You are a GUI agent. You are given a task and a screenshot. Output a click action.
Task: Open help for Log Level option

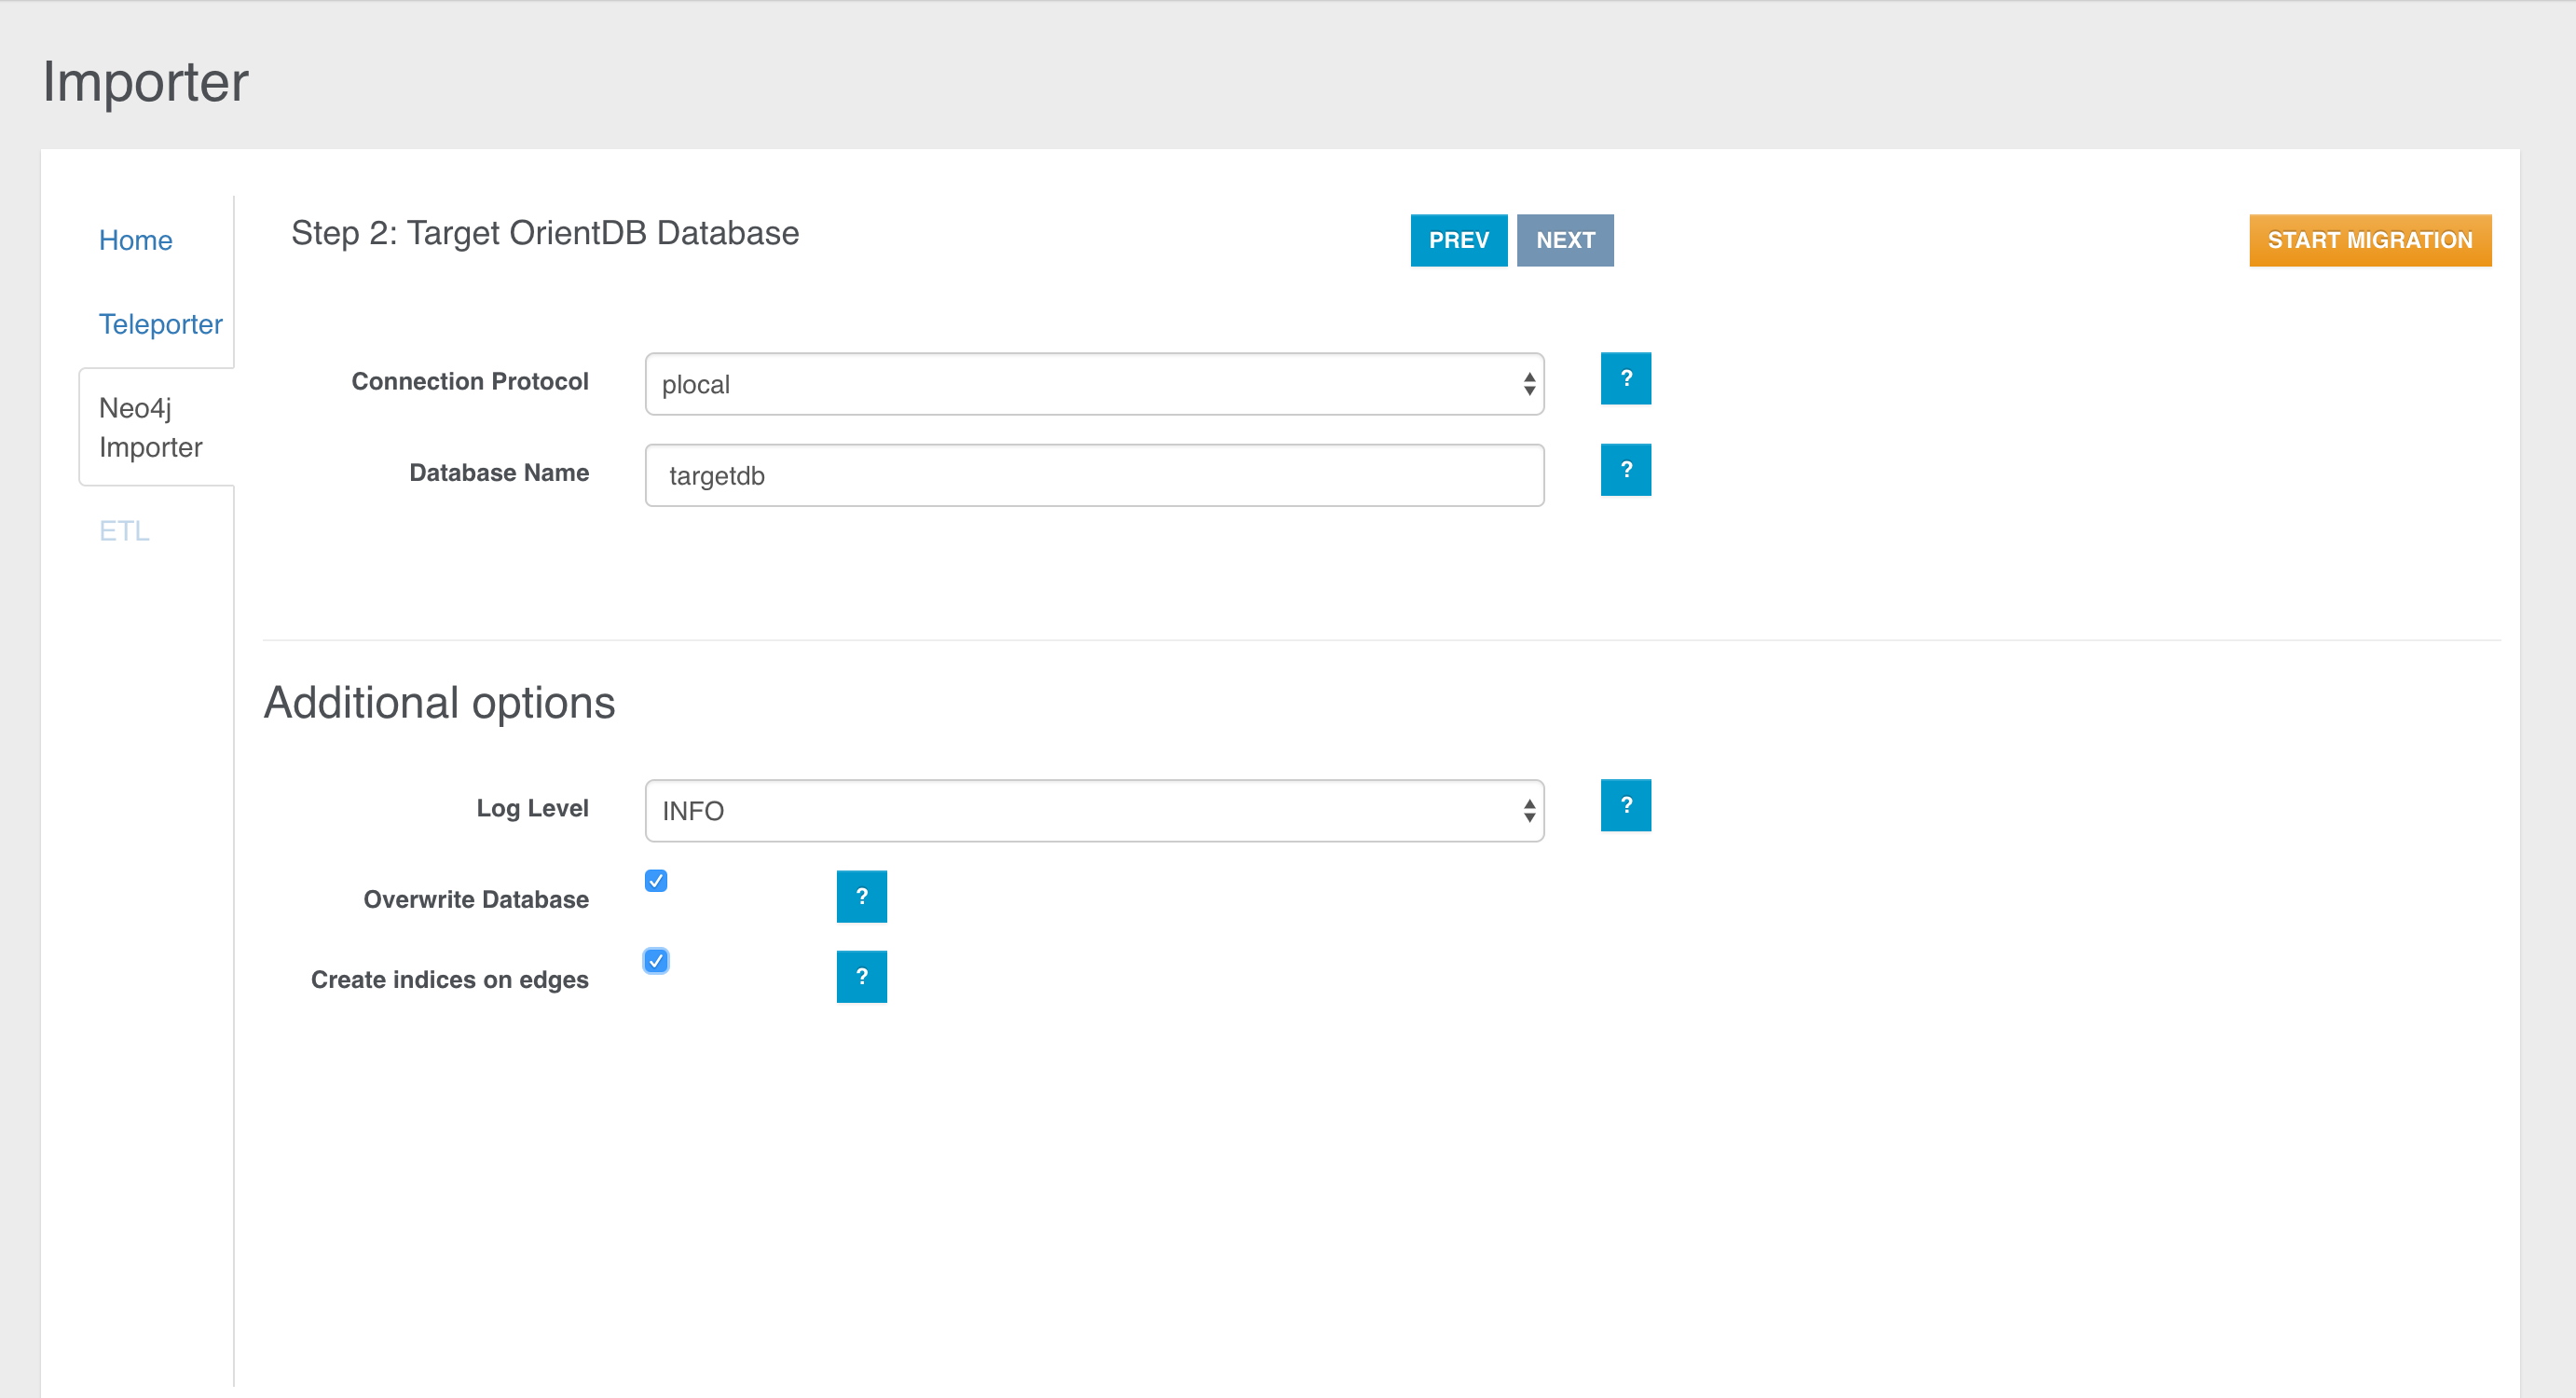pyautogui.click(x=1625, y=805)
